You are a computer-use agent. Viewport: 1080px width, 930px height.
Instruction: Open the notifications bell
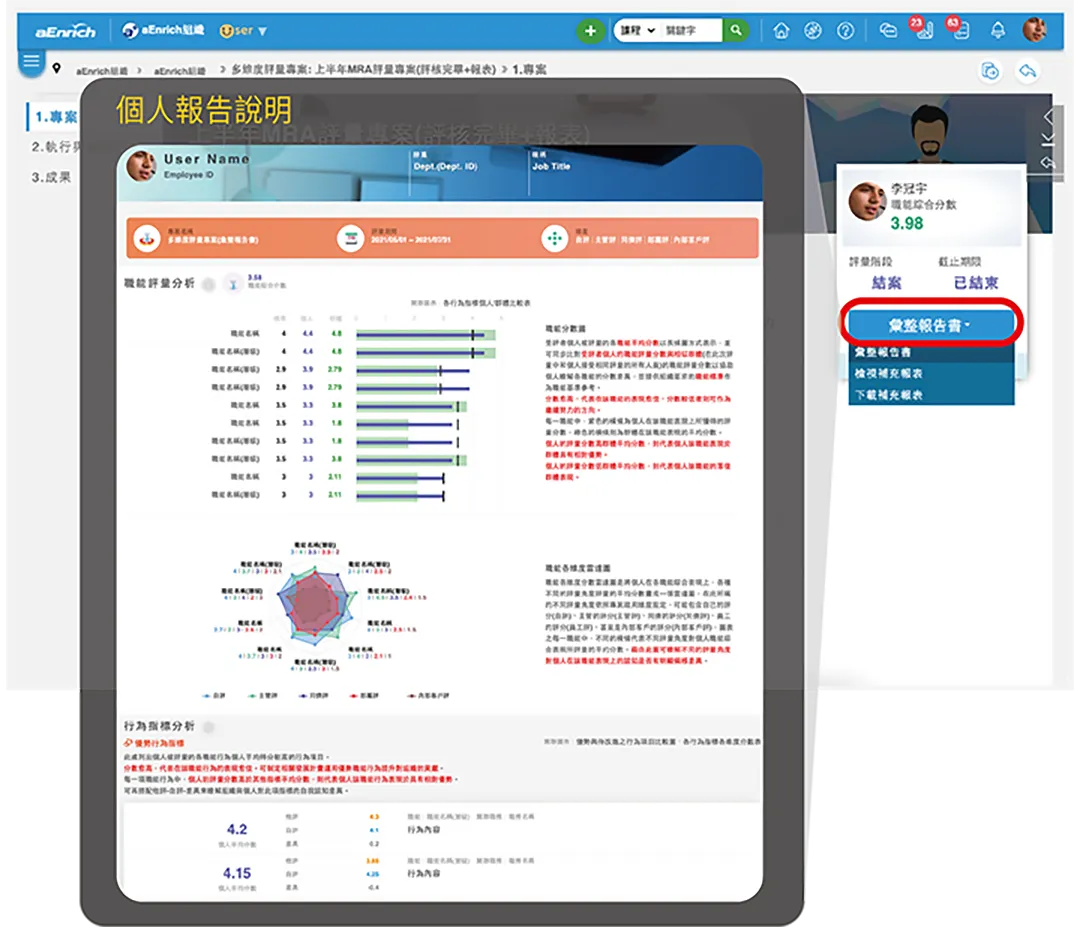coord(997,31)
